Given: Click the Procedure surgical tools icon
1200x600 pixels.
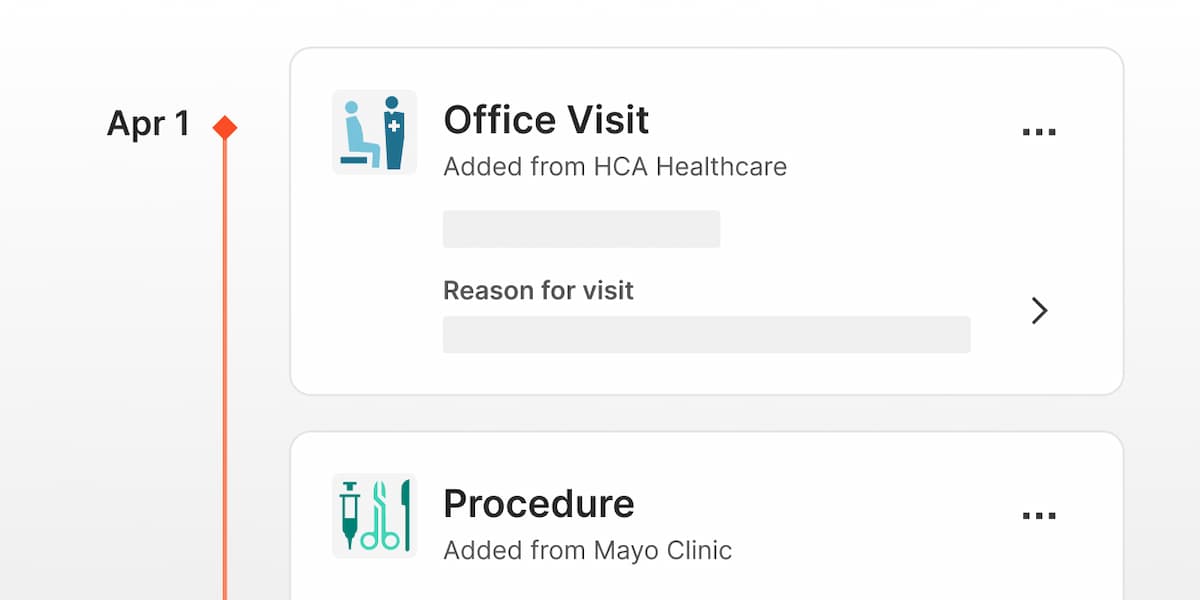Looking at the screenshot, I should coord(374,515).
